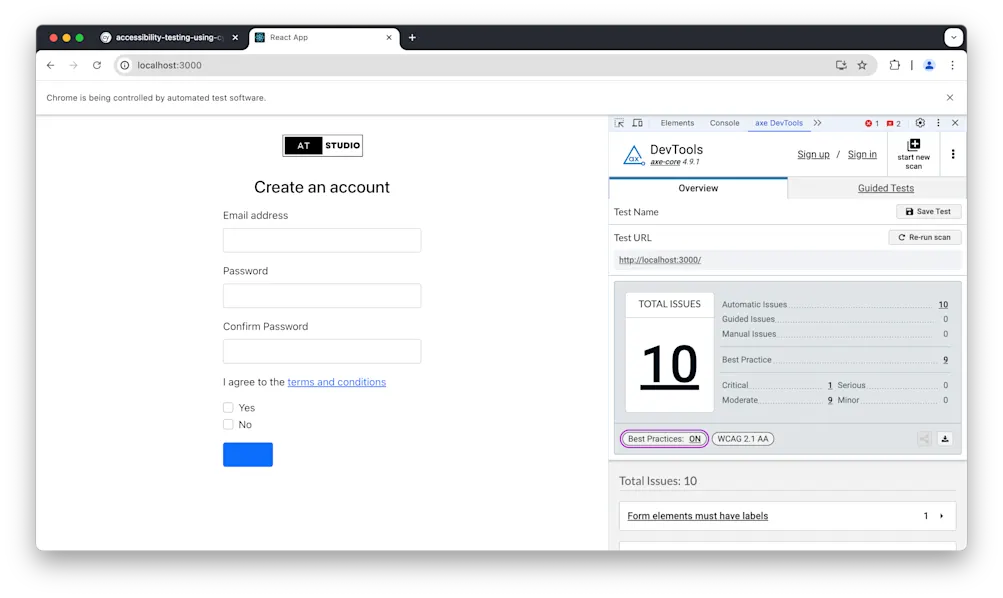Select the axe DevTools panel tab
1003x598 pixels.
[778, 123]
